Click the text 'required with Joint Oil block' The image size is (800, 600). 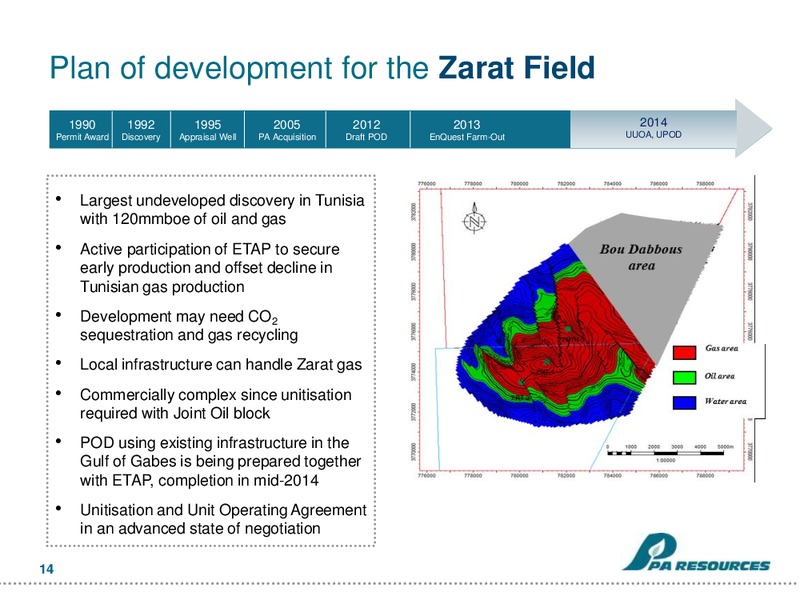tap(175, 413)
